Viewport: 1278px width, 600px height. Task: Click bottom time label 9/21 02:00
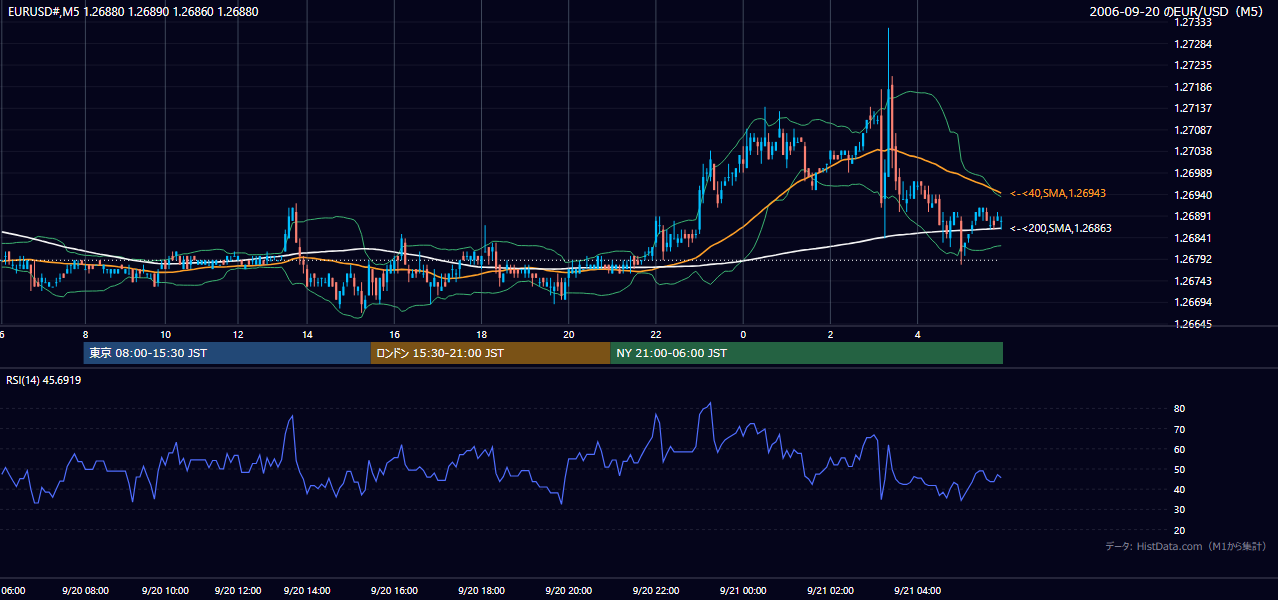click(830, 590)
